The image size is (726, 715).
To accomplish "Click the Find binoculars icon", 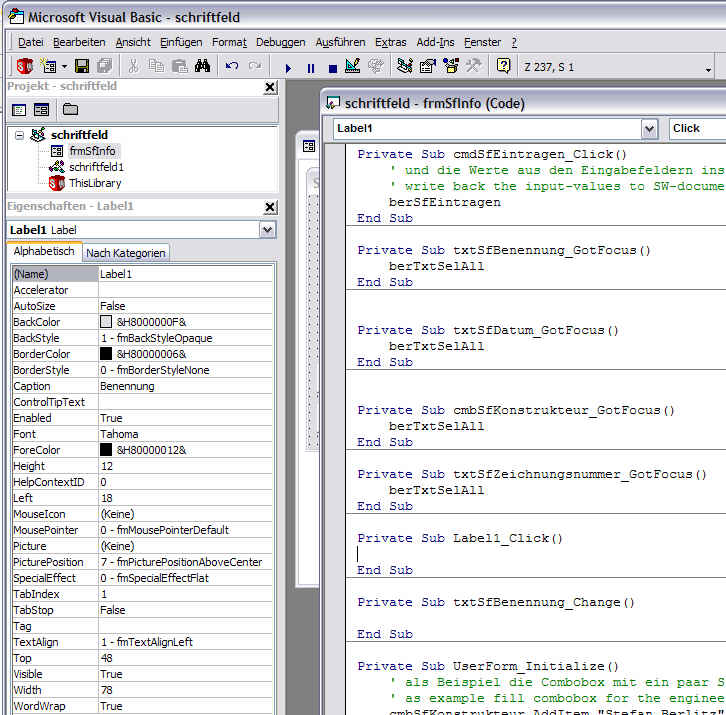I will [203, 67].
